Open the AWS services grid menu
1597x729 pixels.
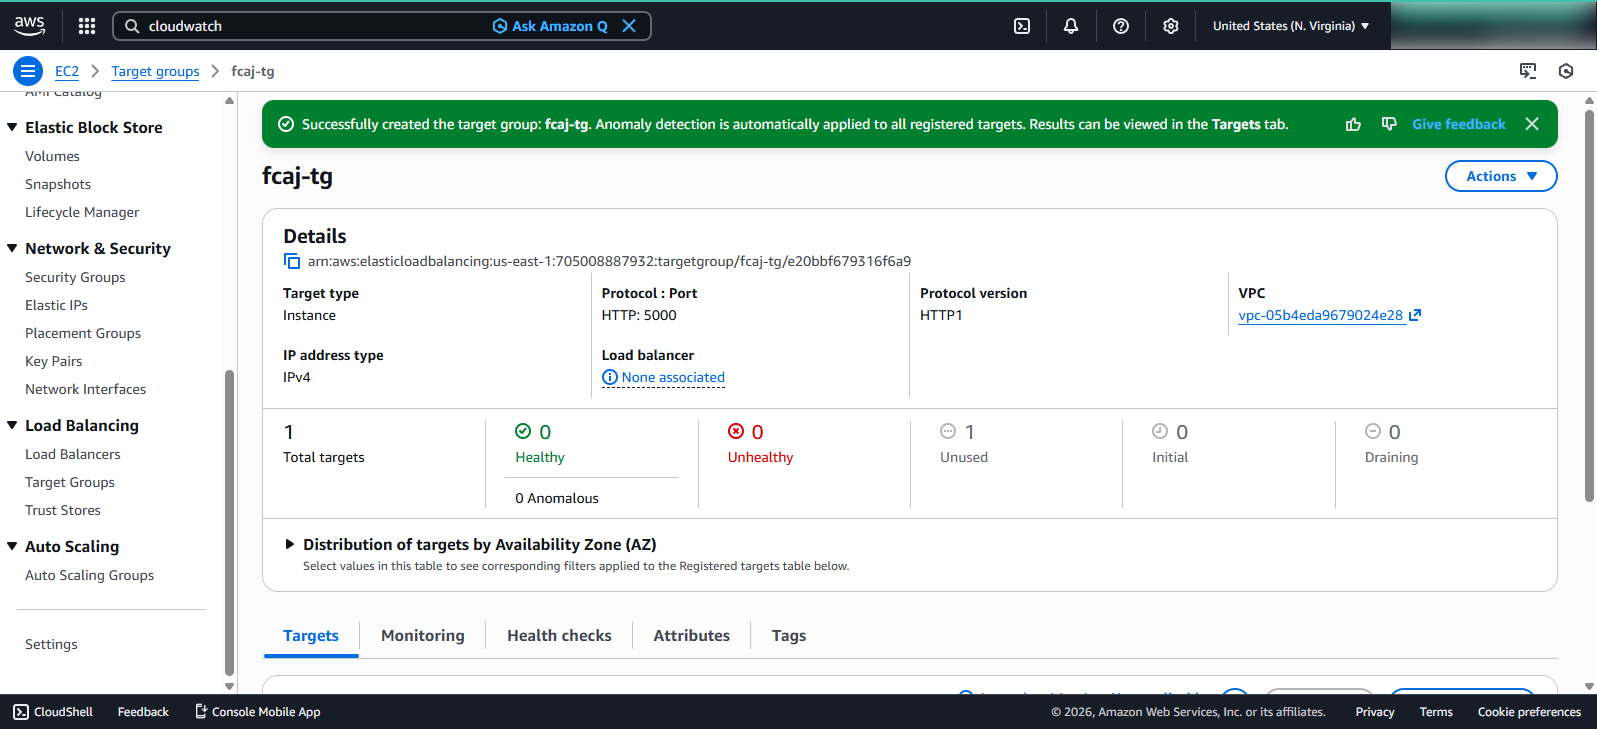point(87,26)
